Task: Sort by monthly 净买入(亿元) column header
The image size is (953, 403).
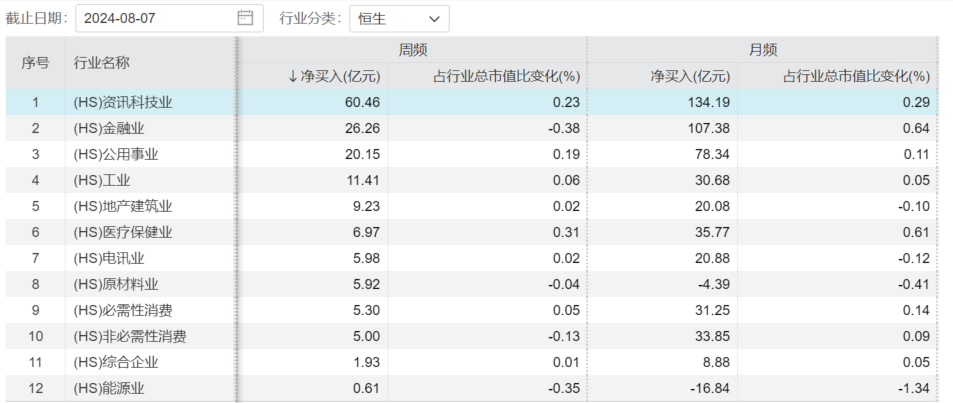Action: click(x=690, y=76)
